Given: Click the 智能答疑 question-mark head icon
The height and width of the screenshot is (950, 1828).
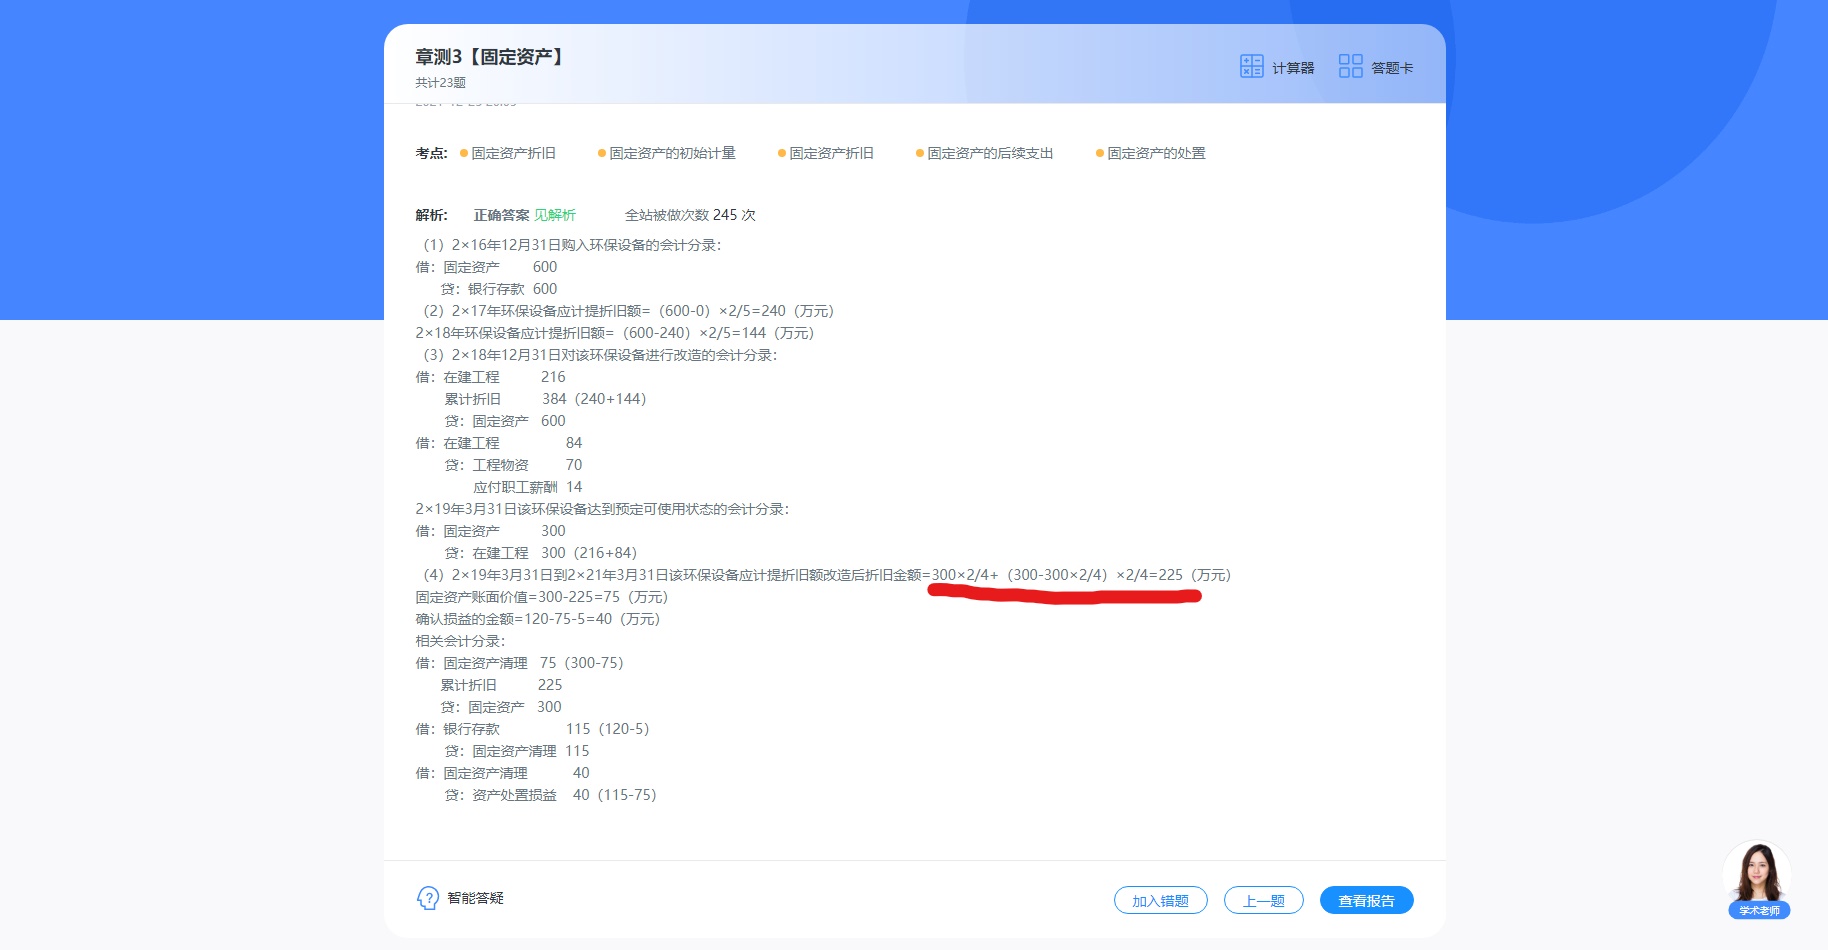Looking at the screenshot, I should click(x=428, y=898).
